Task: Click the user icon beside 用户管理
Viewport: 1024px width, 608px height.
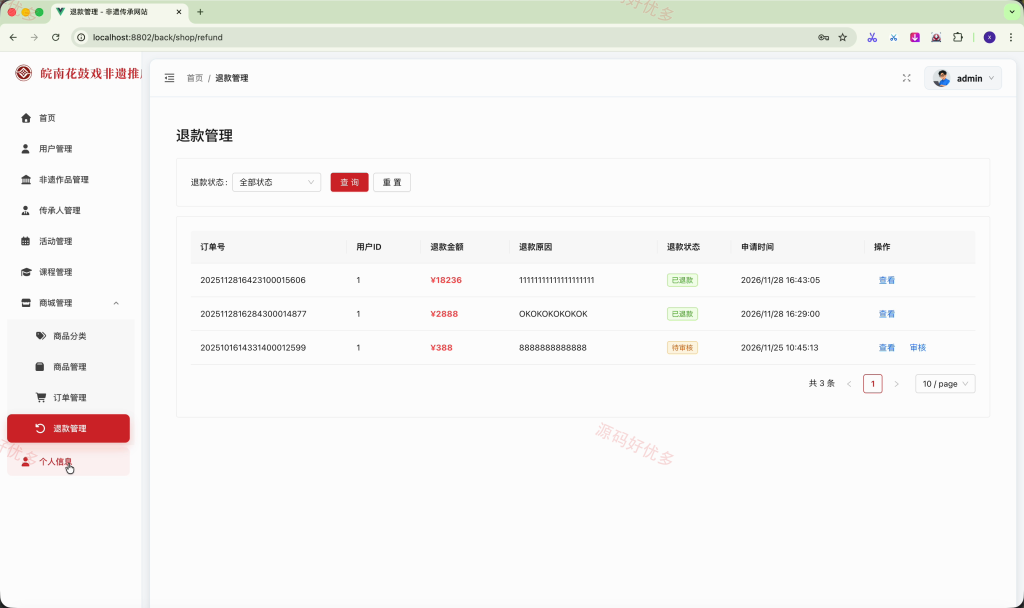Action: tap(25, 149)
